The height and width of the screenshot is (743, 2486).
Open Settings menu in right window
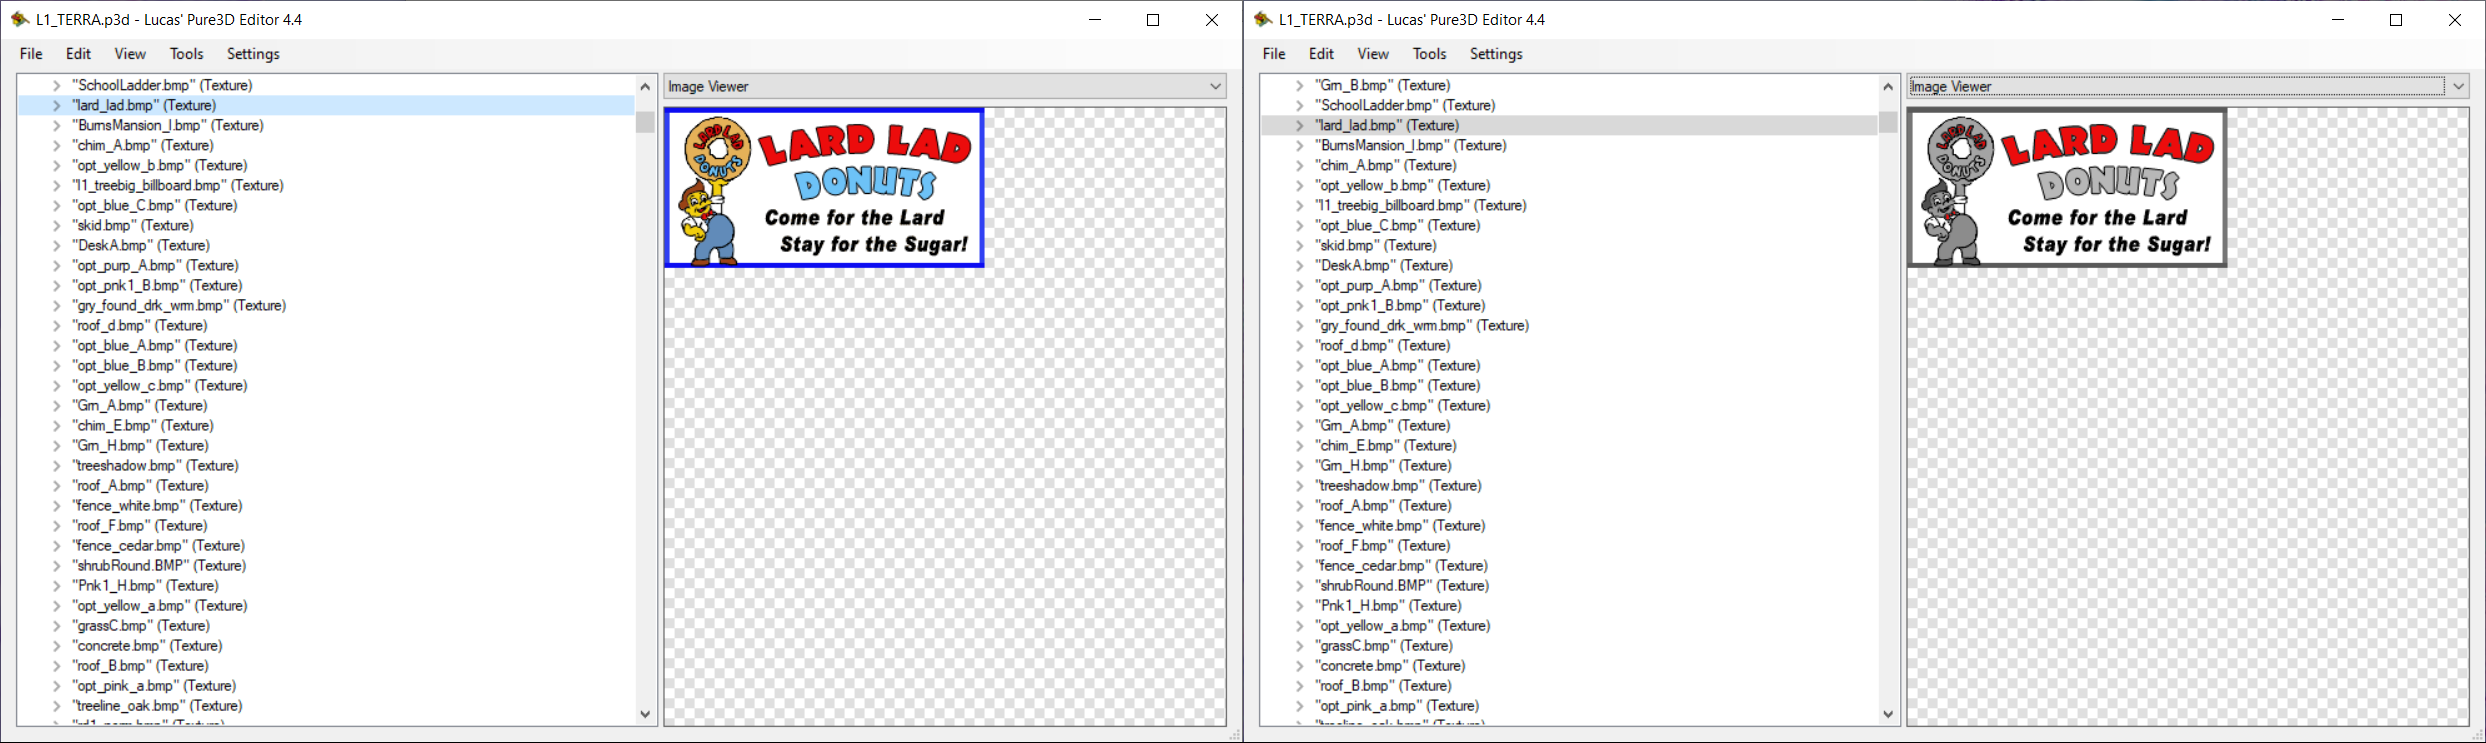[x=1496, y=54]
